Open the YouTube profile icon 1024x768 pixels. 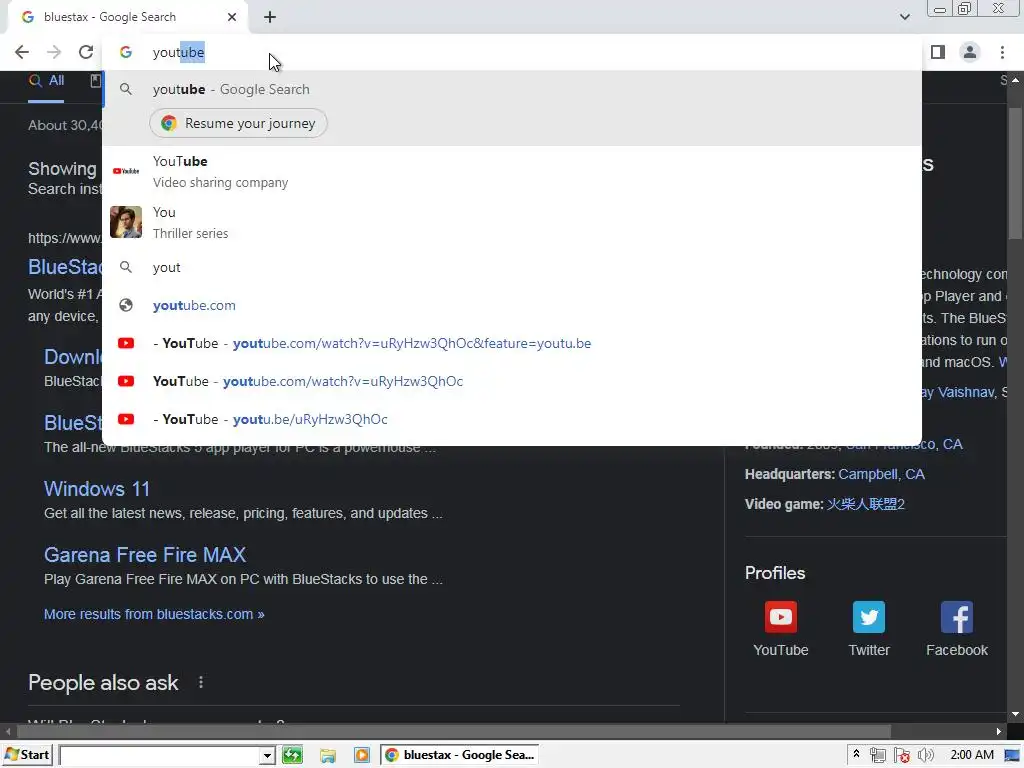(x=781, y=617)
